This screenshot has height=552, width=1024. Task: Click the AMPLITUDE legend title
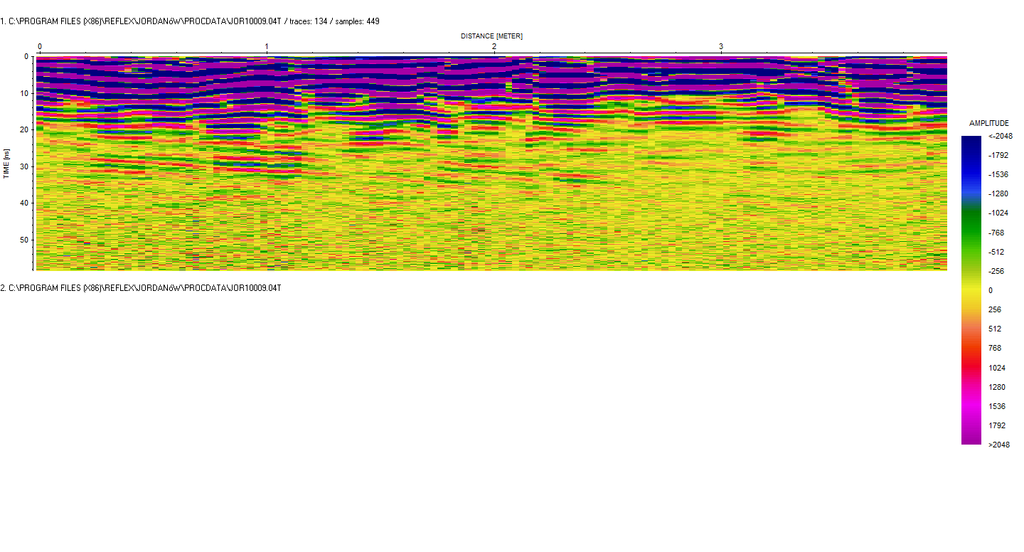pyautogui.click(x=989, y=123)
